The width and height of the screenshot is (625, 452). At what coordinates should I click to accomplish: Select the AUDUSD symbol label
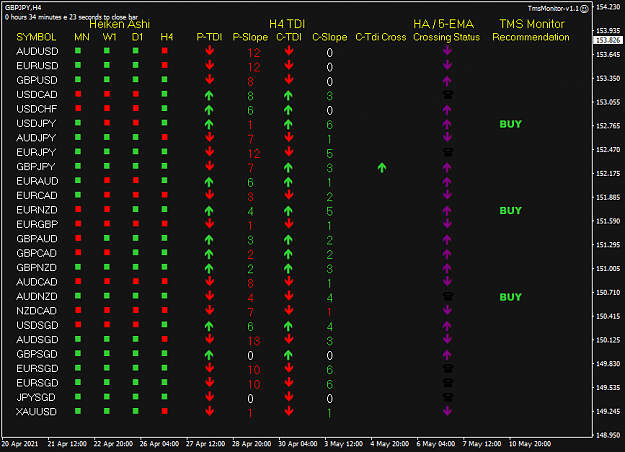(x=37, y=51)
